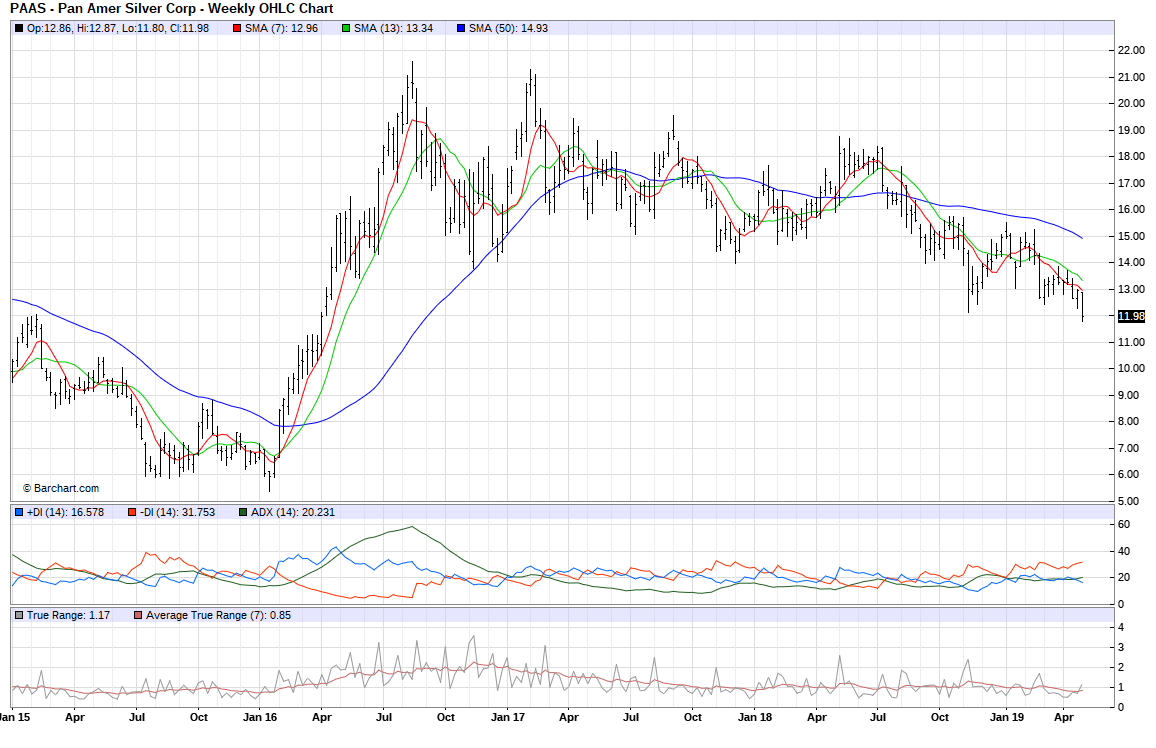Click the green SMA (13) legend swatch
This screenshot has height=748, width=1156.
346,29
